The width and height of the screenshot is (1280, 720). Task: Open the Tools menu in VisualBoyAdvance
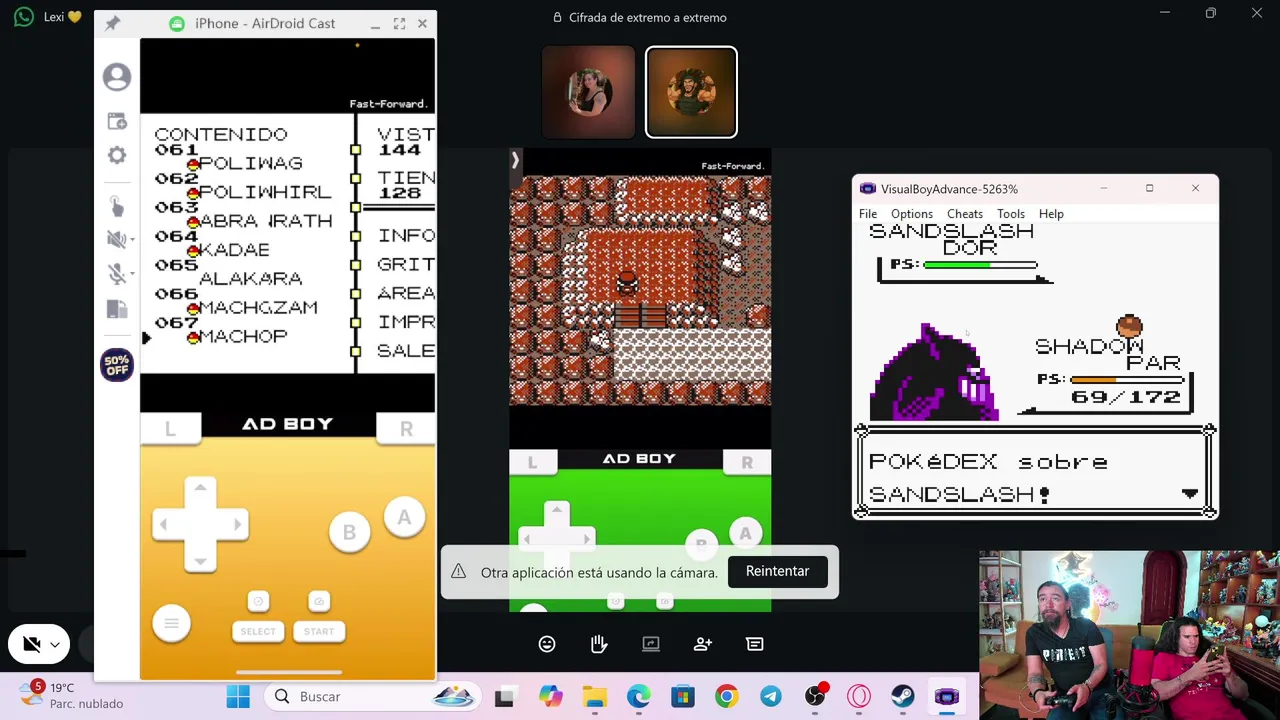pyautogui.click(x=1011, y=214)
